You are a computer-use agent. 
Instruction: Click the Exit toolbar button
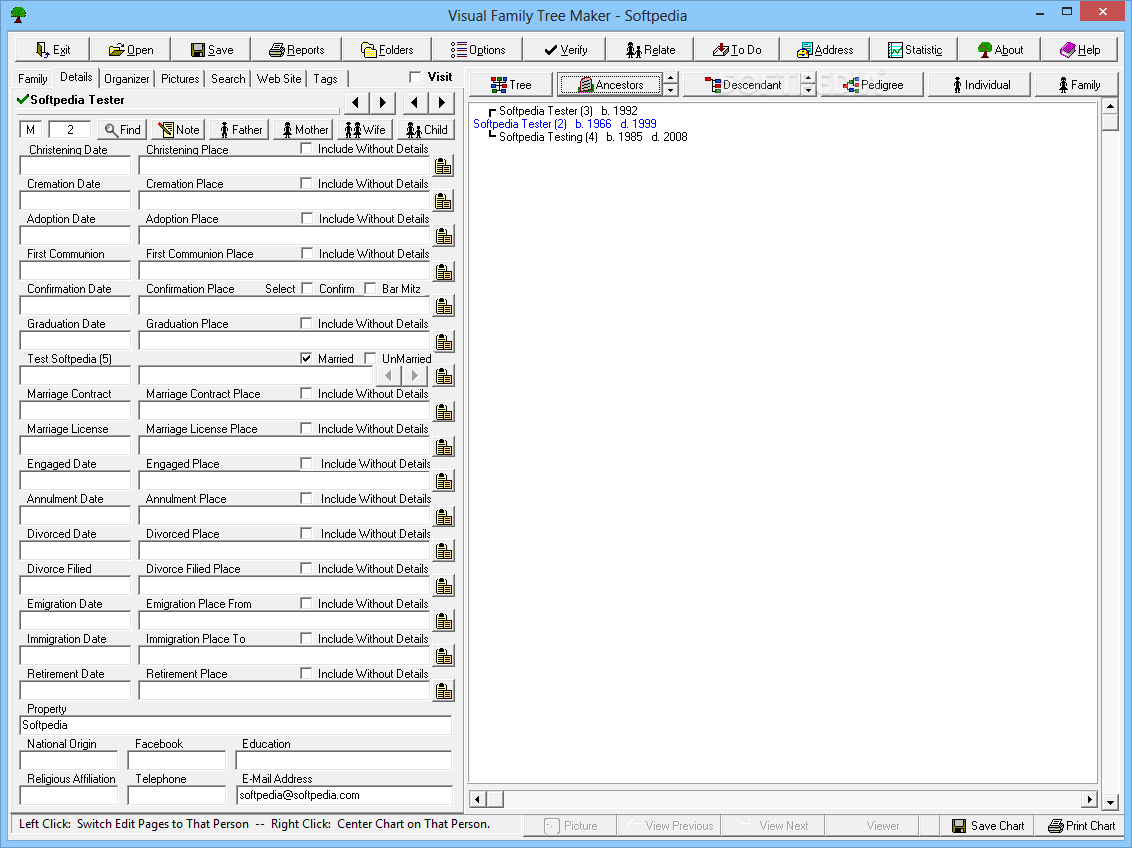point(53,50)
